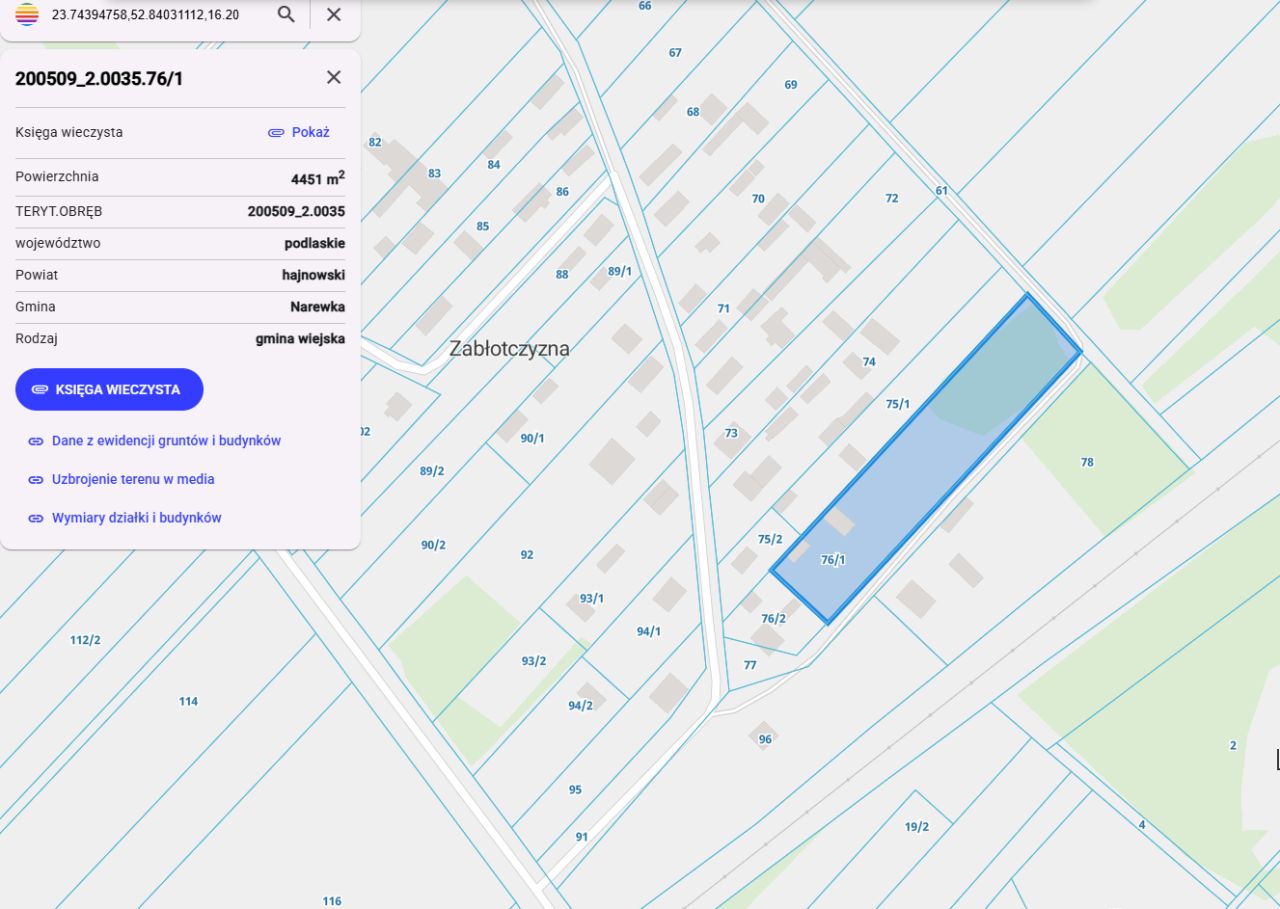
Task: Select parcel 114 on the map
Action: [x=188, y=701]
